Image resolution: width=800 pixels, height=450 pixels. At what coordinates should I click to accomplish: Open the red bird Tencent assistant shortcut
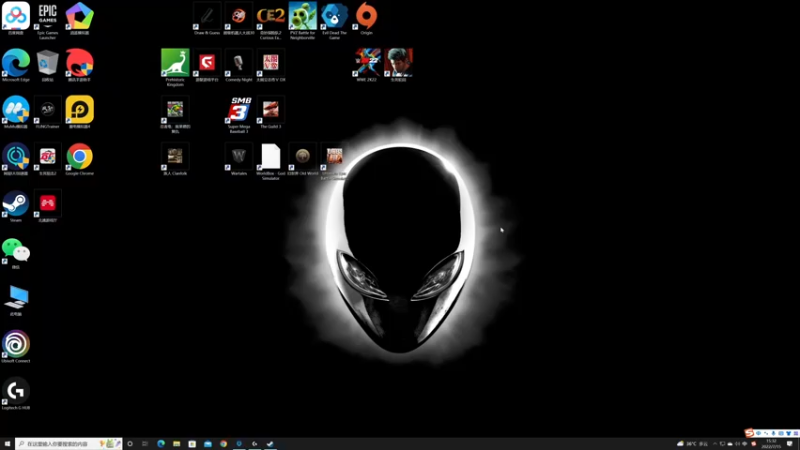(80, 65)
